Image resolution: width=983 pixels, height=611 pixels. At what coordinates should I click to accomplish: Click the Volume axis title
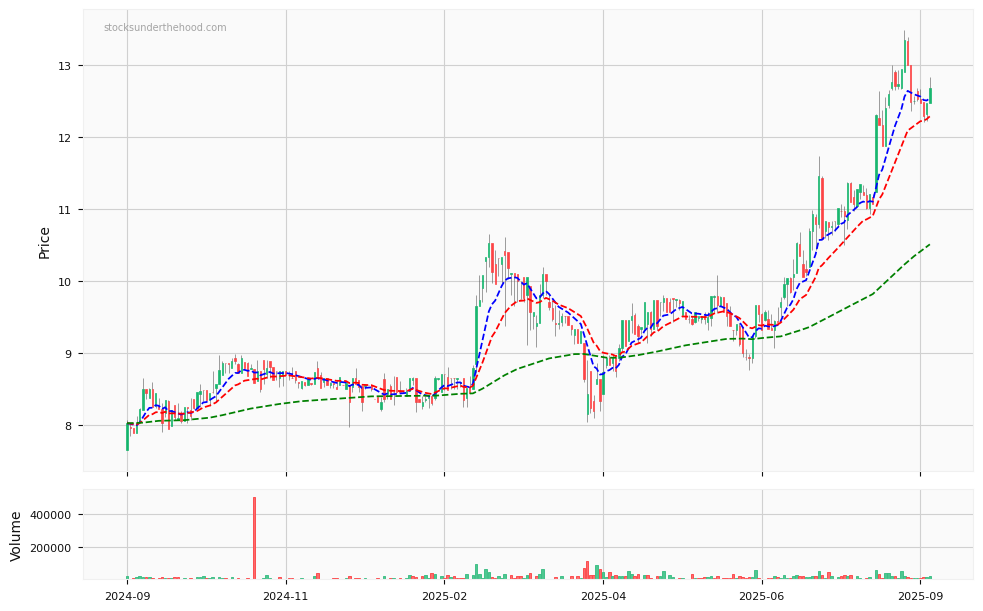tap(16, 536)
